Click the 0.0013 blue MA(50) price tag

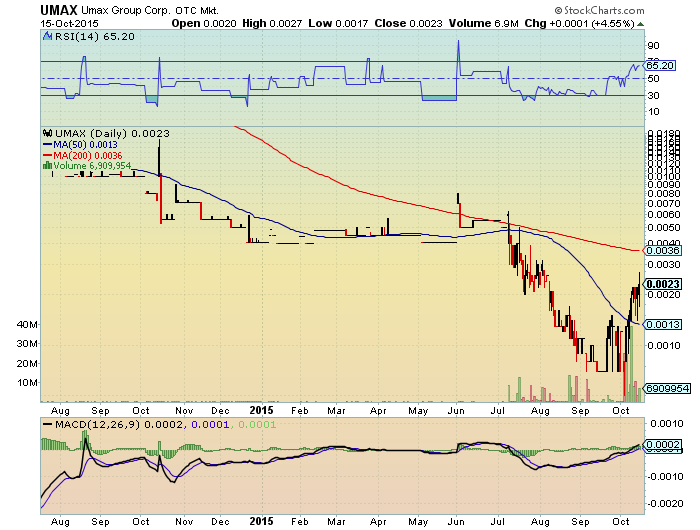click(662, 325)
